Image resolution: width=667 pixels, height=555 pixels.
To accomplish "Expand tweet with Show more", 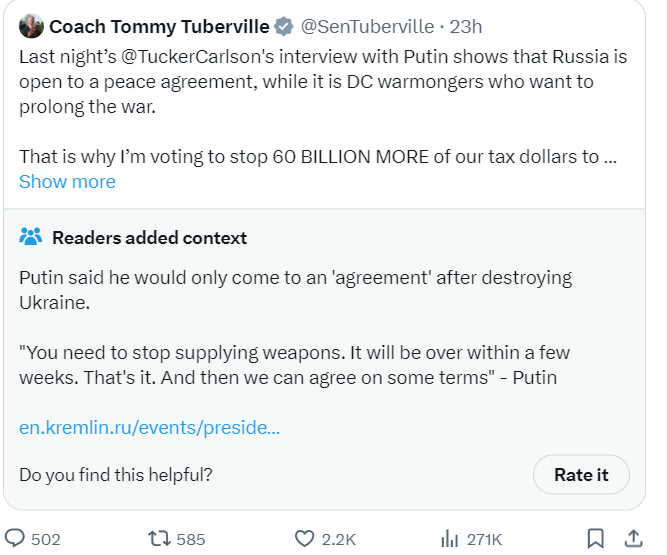I will tap(67, 182).
